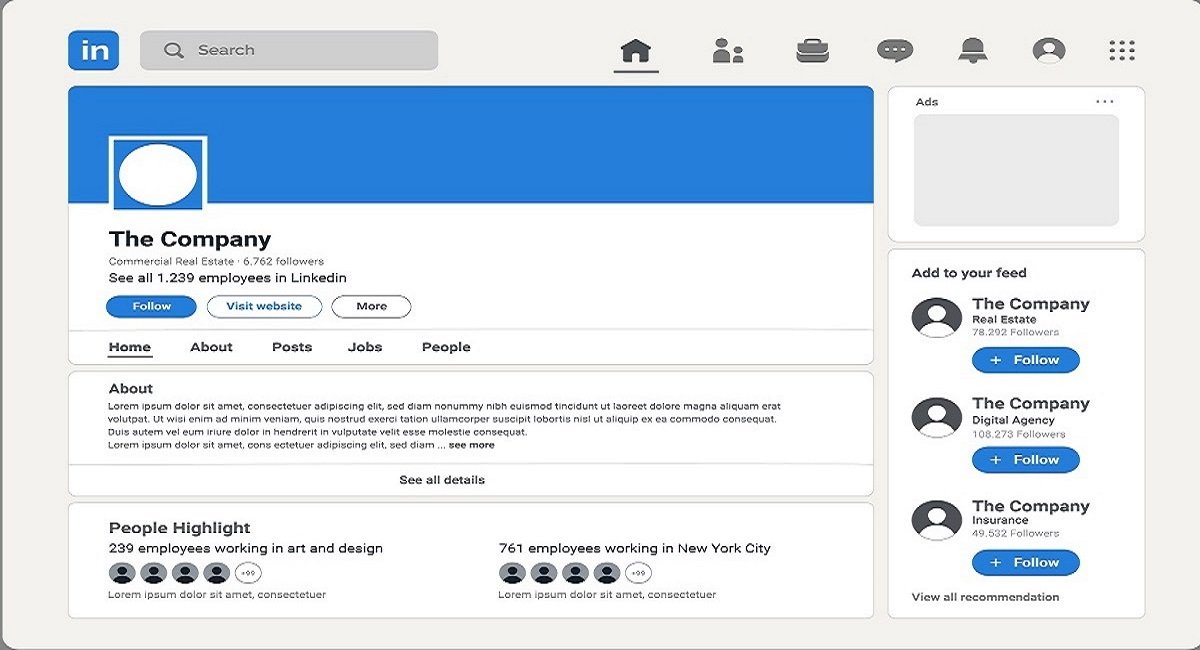The image size is (1200, 650).
Task: Click the three-dot menu in Ads panel
Action: click(1104, 102)
